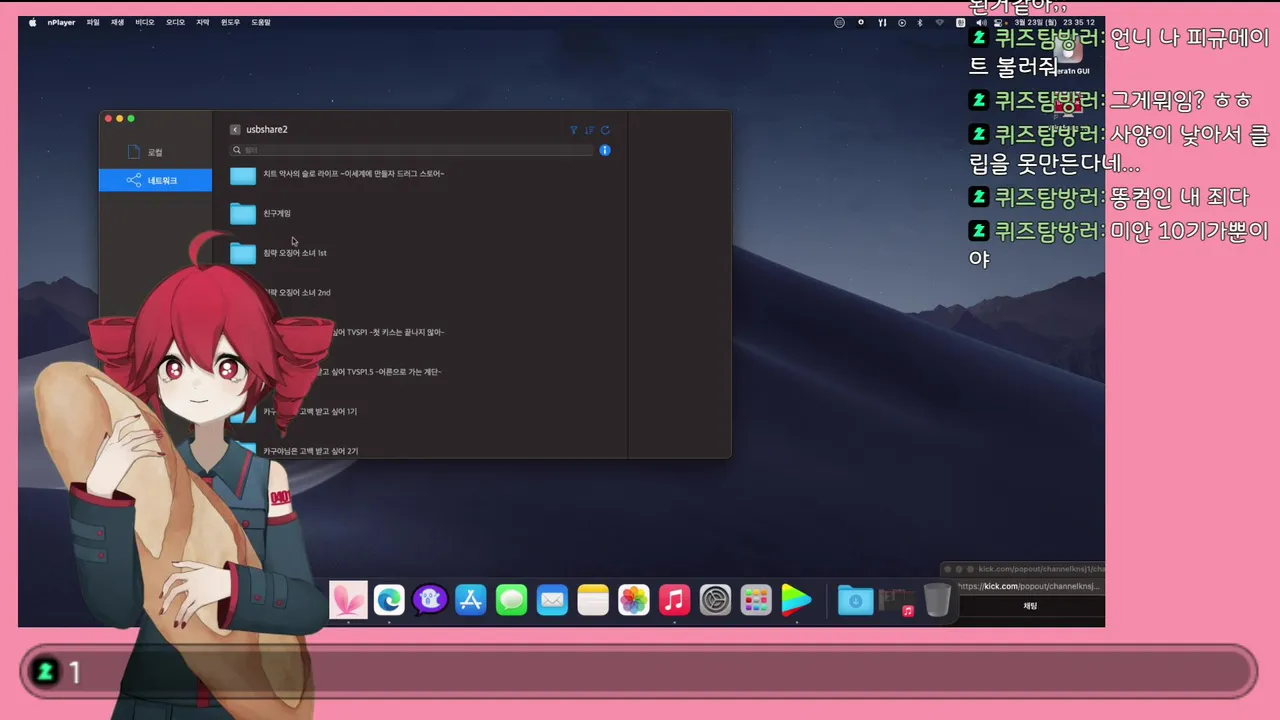This screenshot has width=1280, height=720.
Task: Open the Apple menu
Action: tap(32, 22)
